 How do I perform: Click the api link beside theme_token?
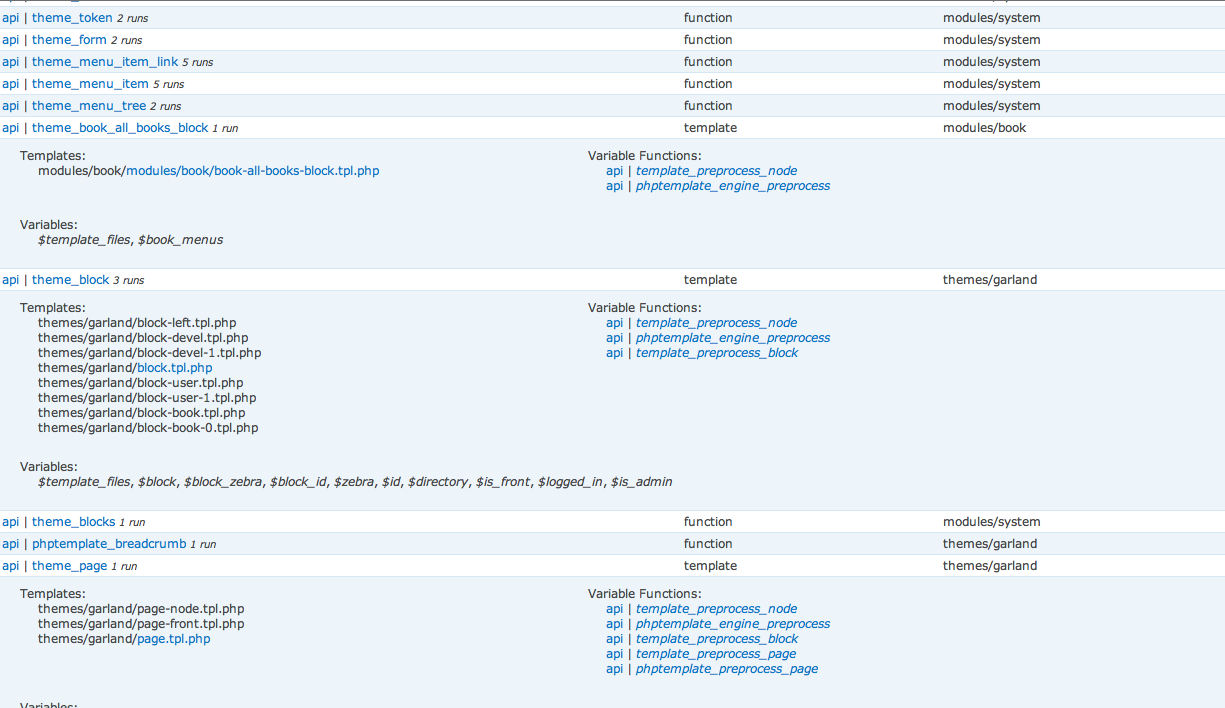[x=11, y=18]
